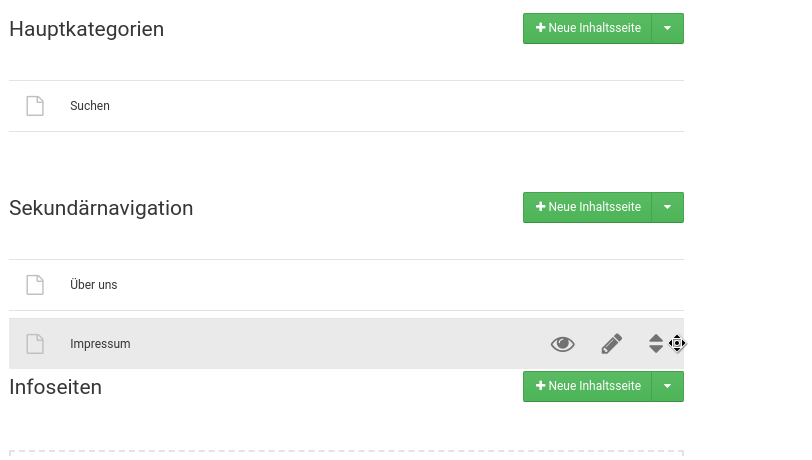Click the page icon beside Impressum
Viewport: 812px width, 460px height.
(35, 344)
